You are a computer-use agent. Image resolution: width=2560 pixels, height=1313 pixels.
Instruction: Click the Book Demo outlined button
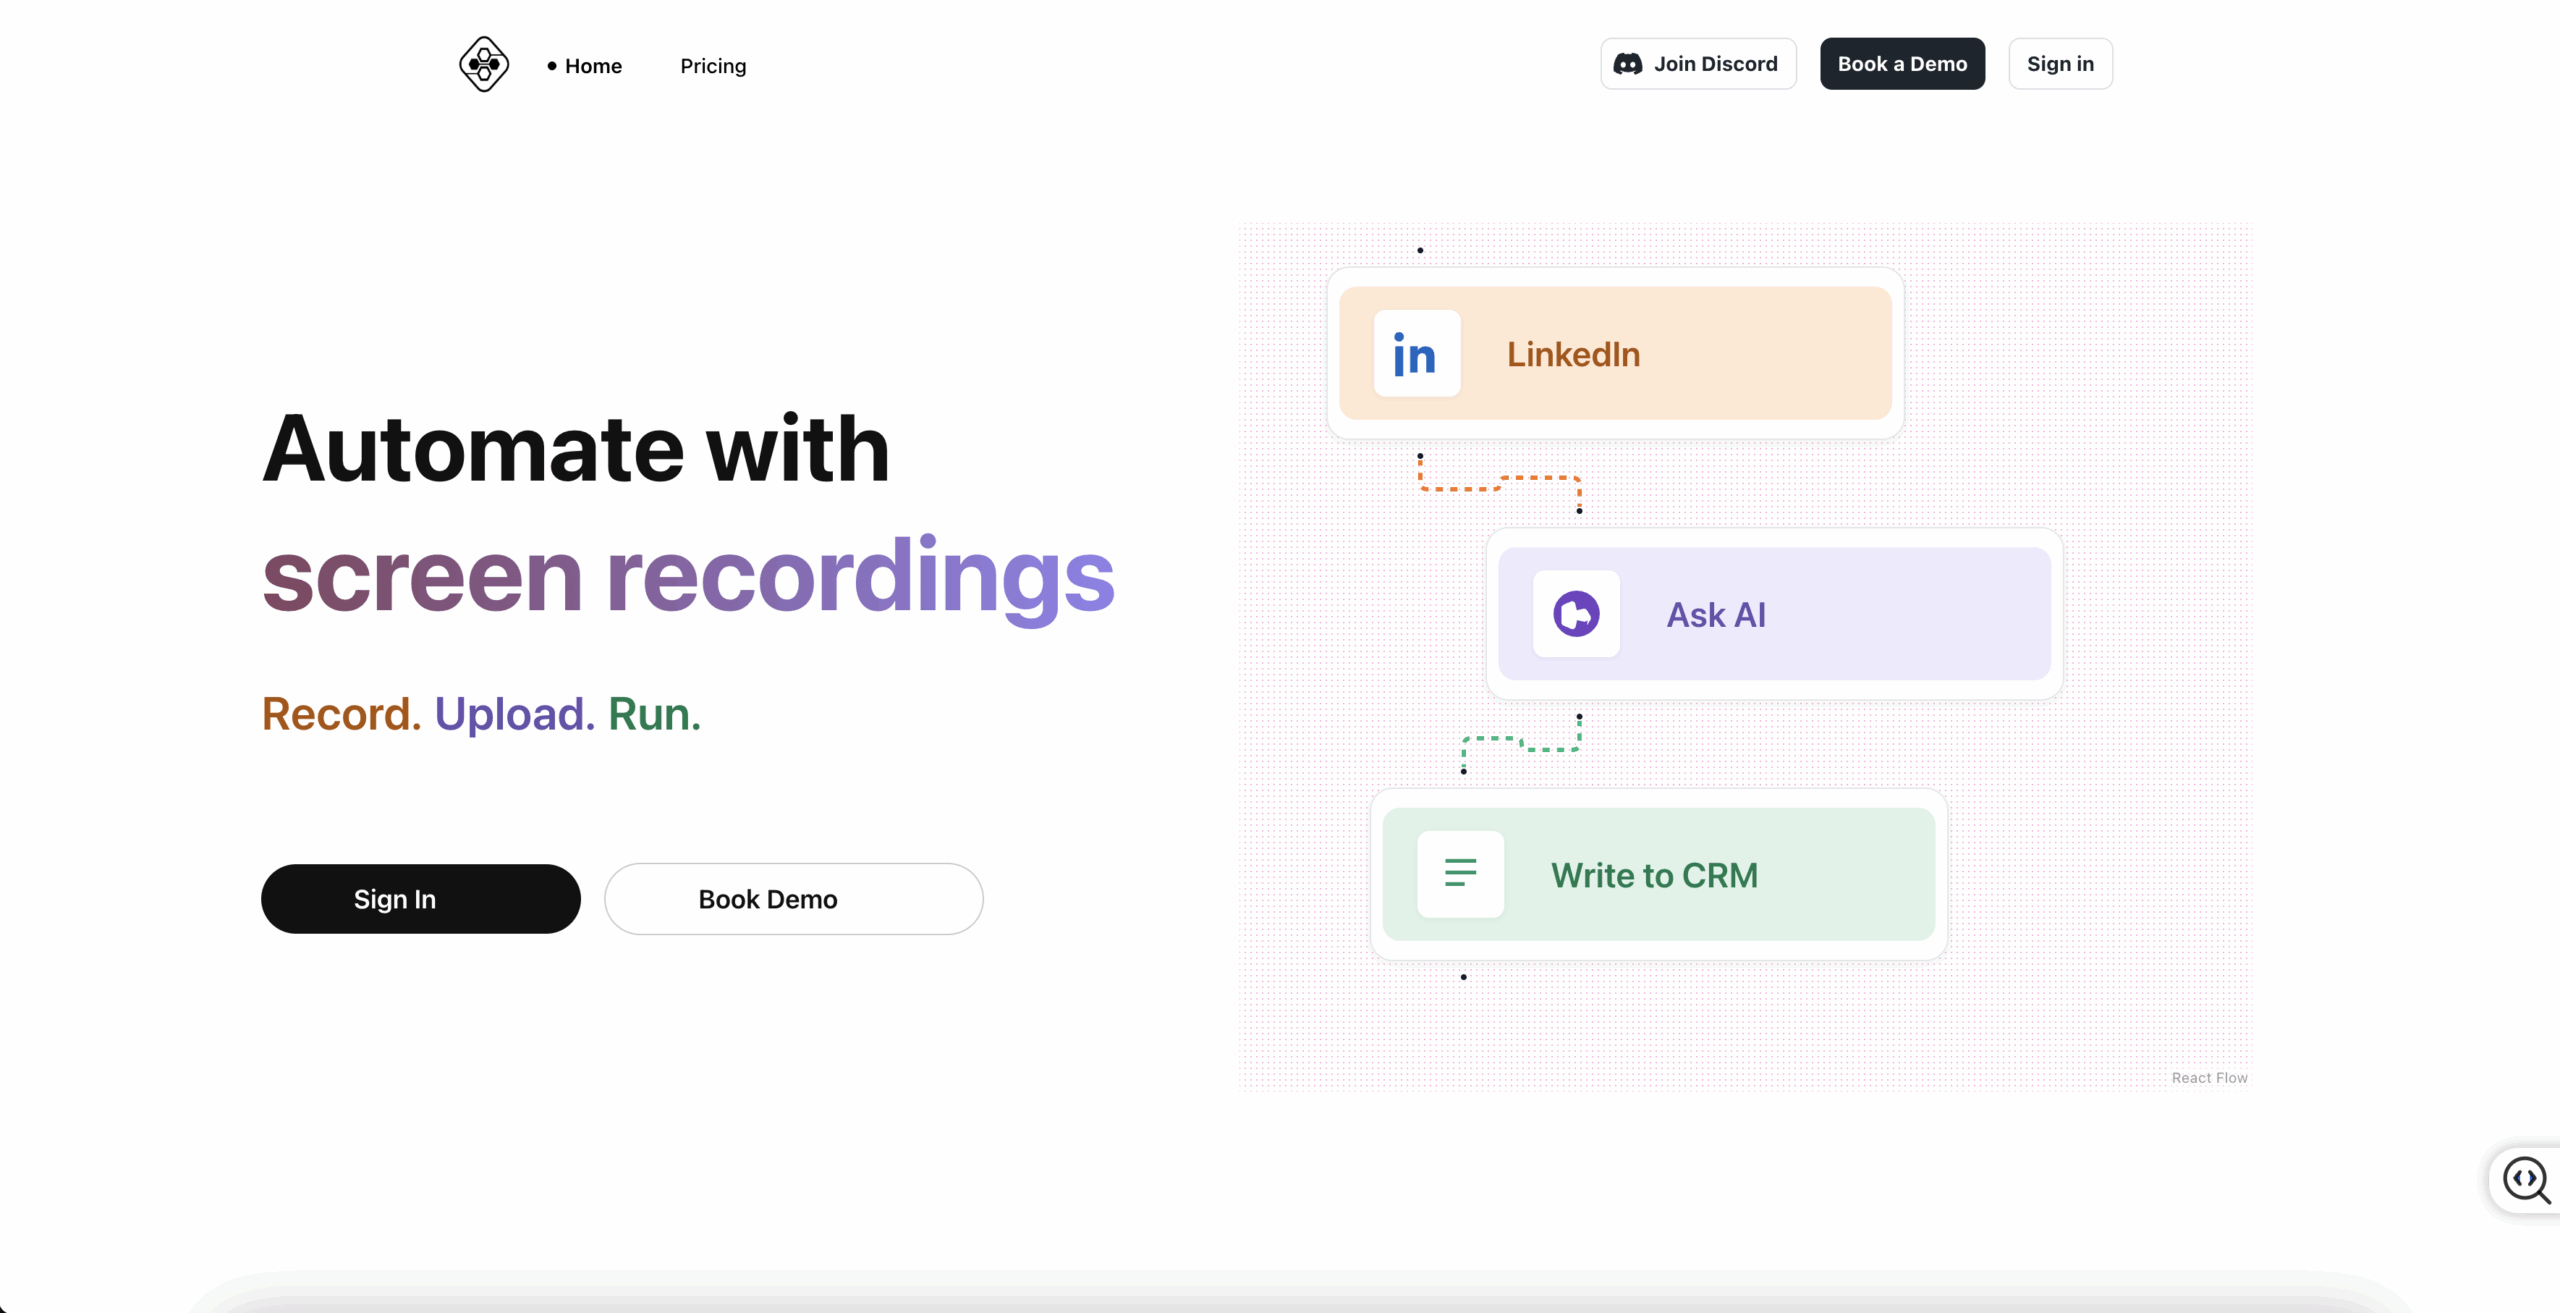[793, 898]
